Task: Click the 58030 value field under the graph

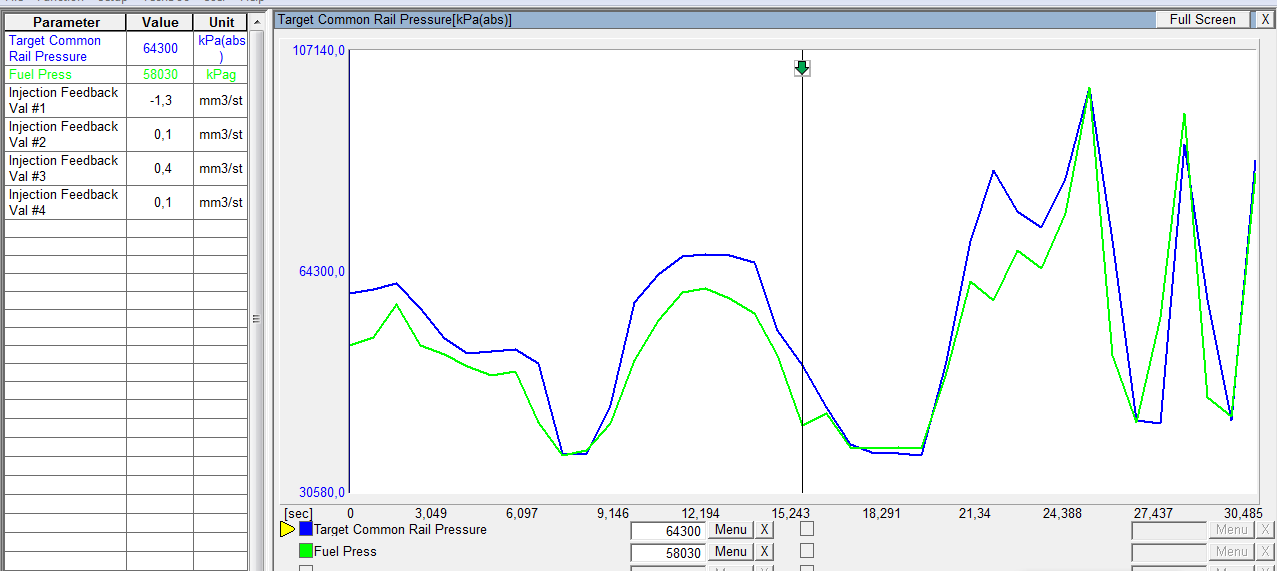Action: tap(667, 552)
